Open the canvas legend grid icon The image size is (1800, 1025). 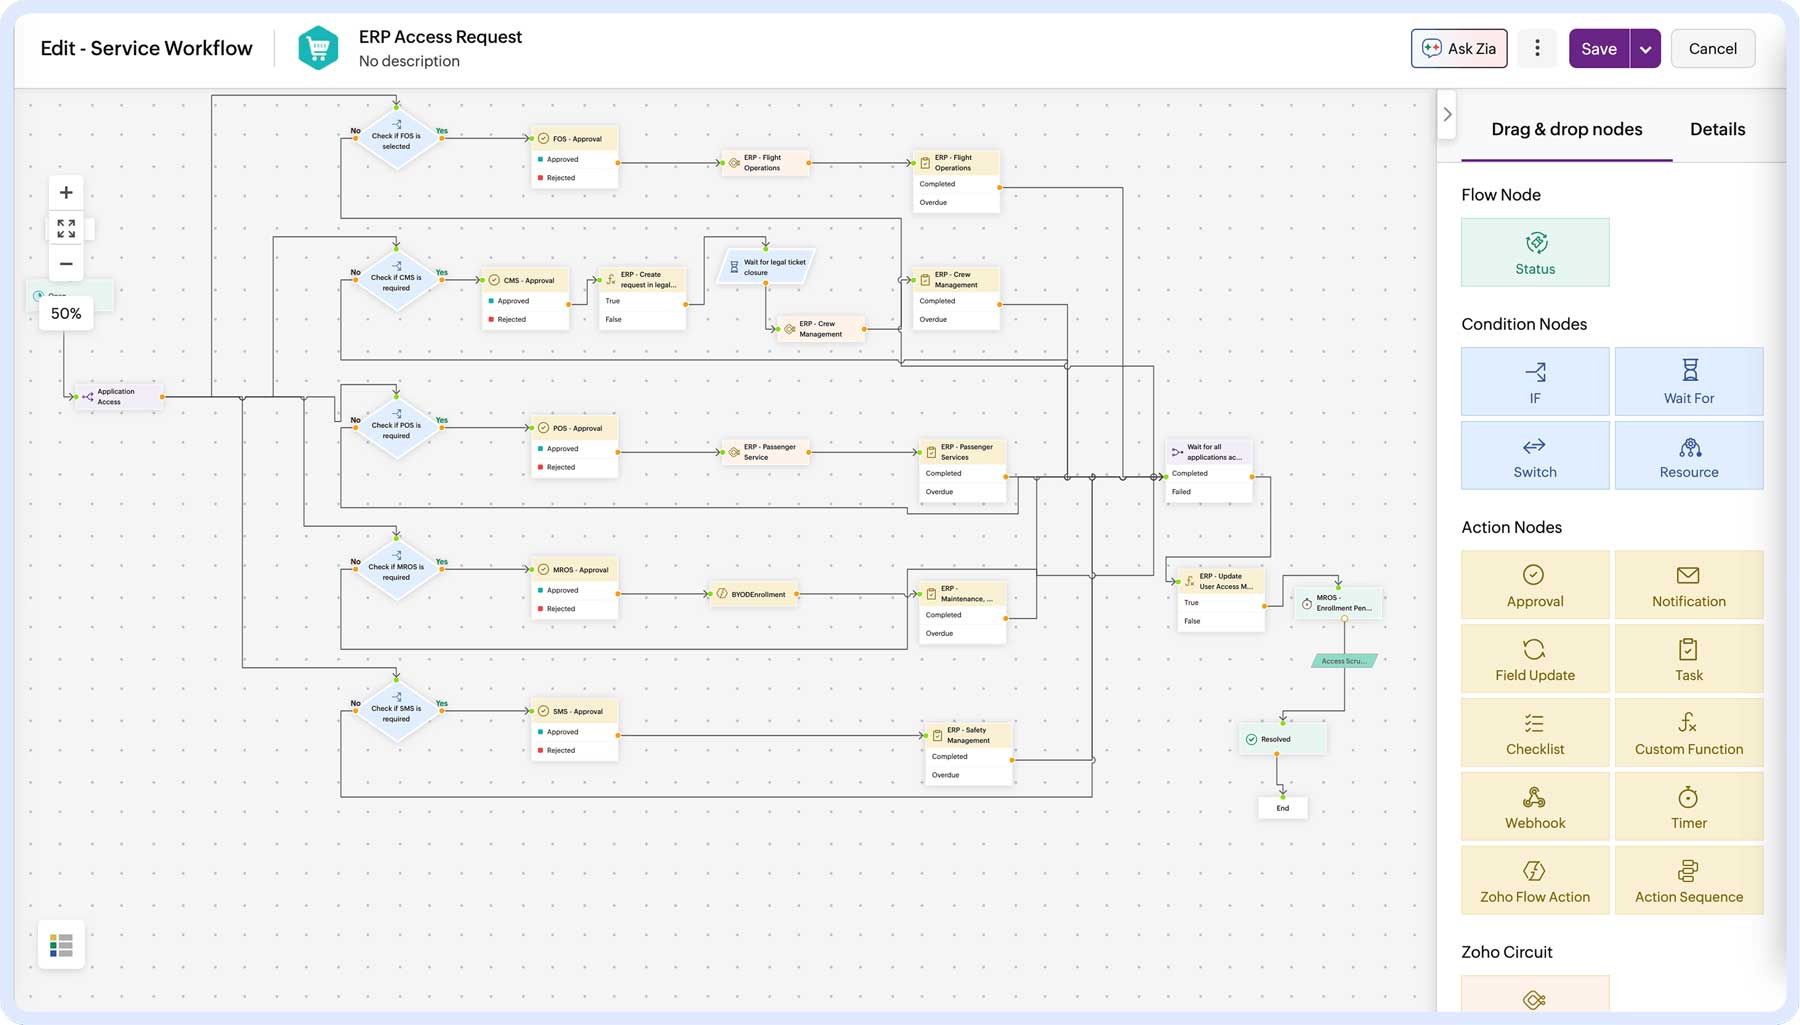(x=61, y=945)
